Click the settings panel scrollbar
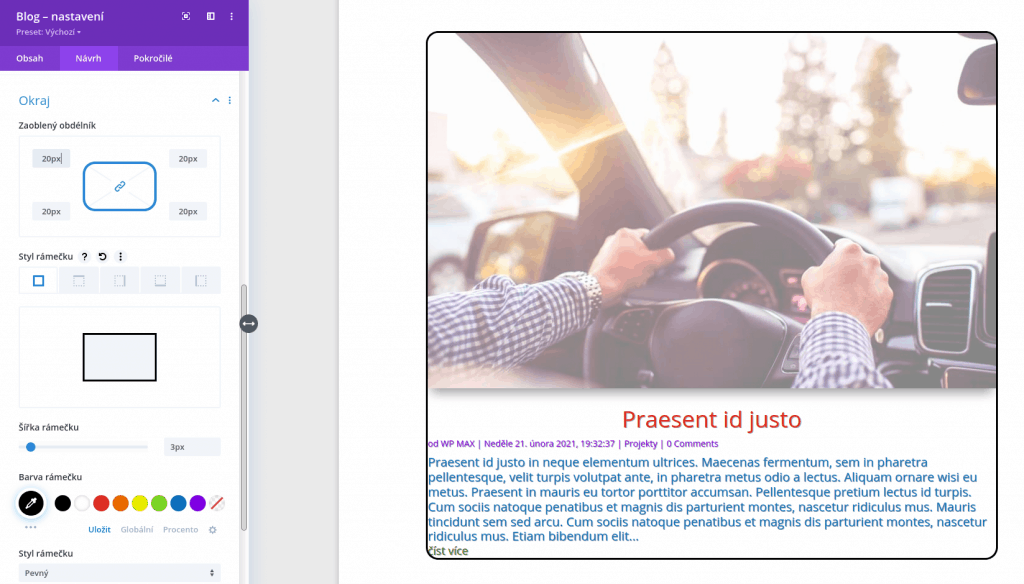Image resolution: width=1024 pixels, height=584 pixels. click(244, 407)
